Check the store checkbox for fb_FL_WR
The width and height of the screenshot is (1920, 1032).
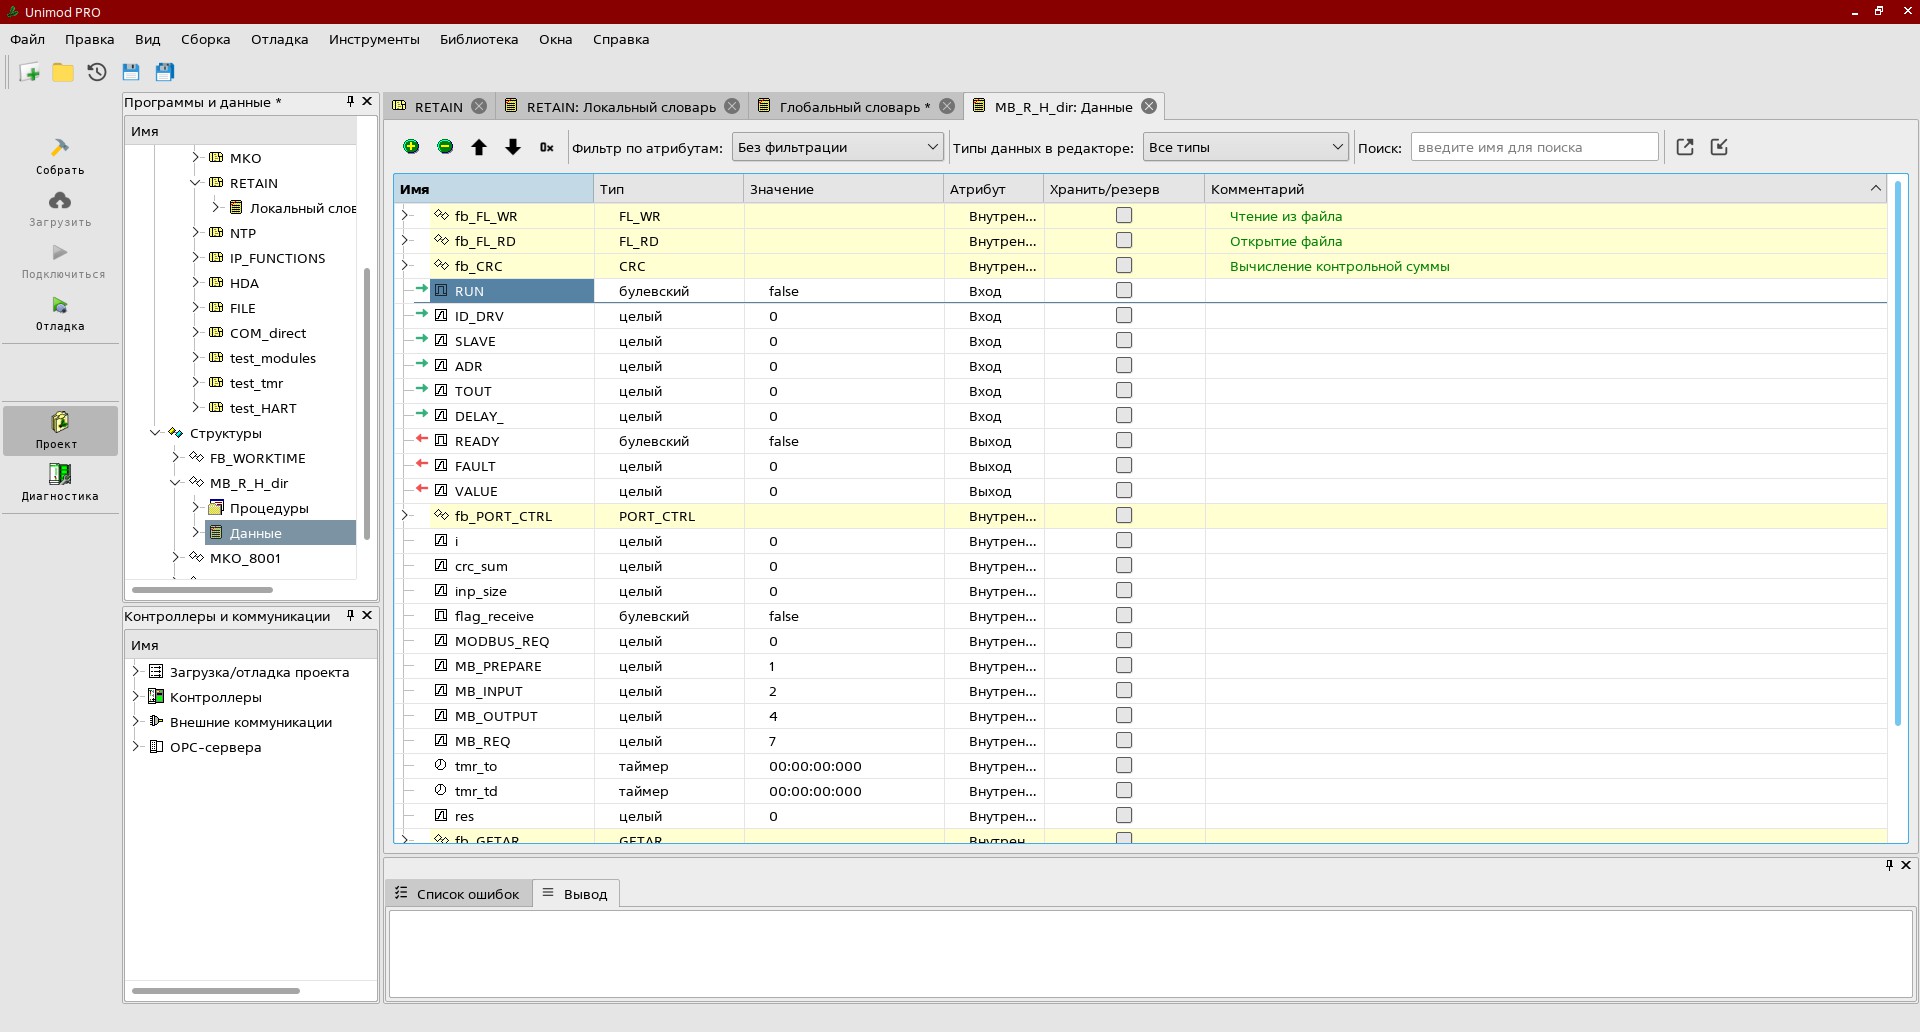(1124, 215)
